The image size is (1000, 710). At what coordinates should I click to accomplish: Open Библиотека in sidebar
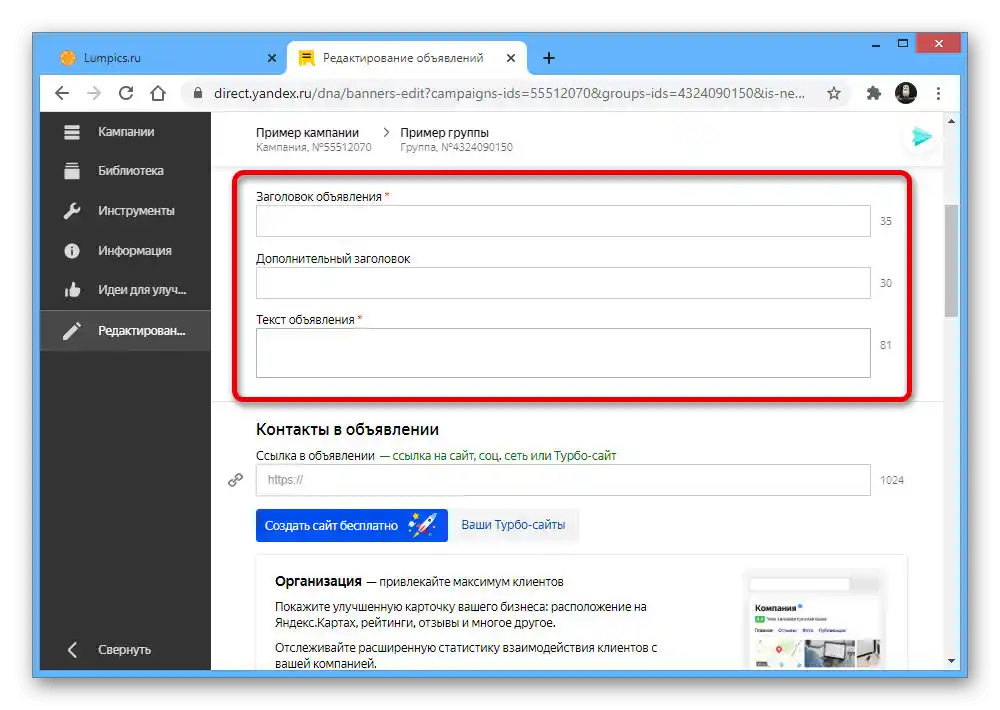125,171
